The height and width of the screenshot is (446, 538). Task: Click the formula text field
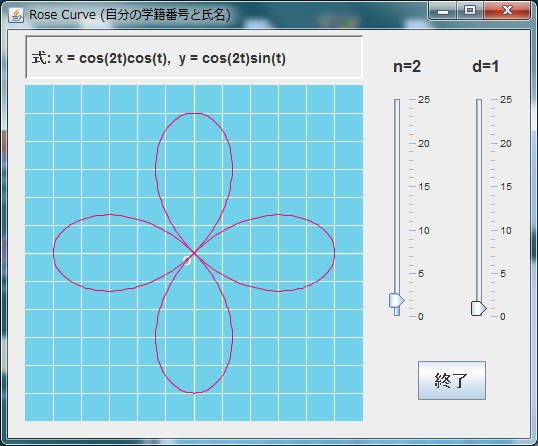tap(194, 58)
